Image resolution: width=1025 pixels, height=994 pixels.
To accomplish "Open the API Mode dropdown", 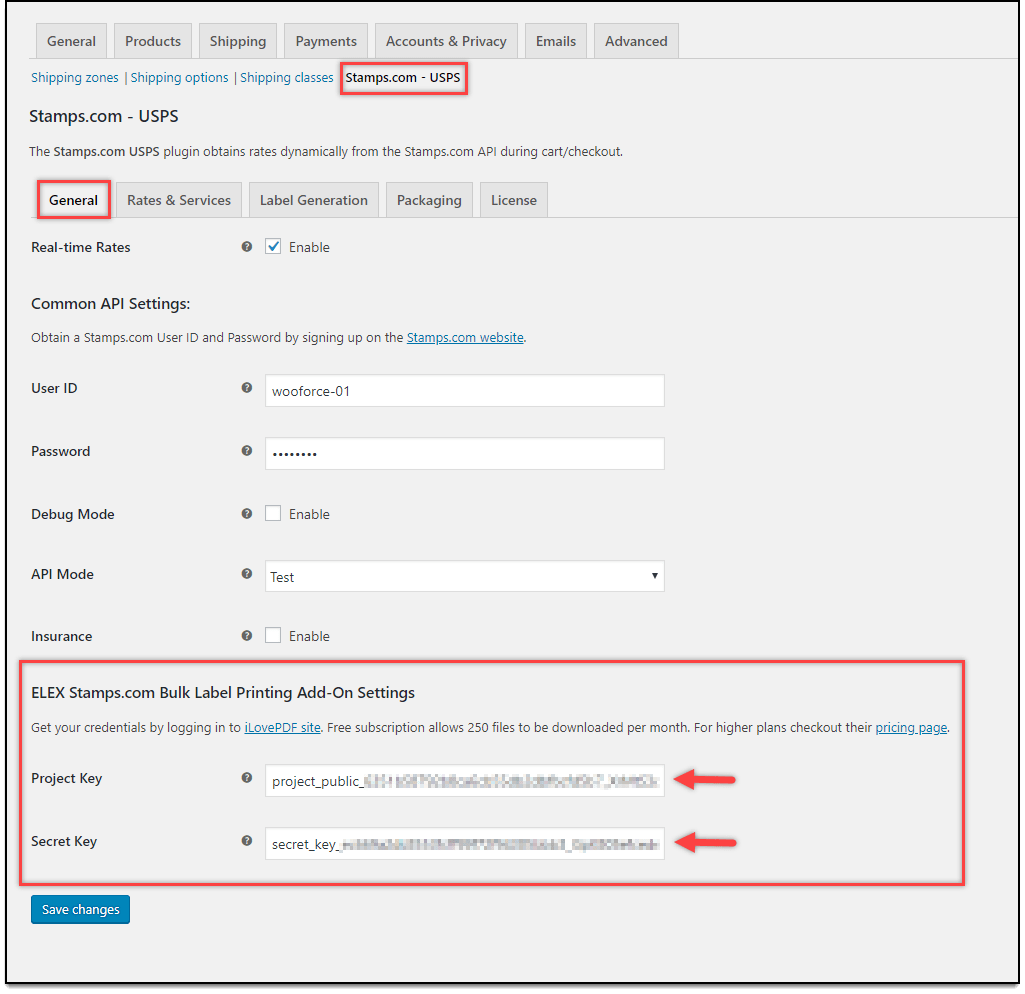I will point(465,576).
